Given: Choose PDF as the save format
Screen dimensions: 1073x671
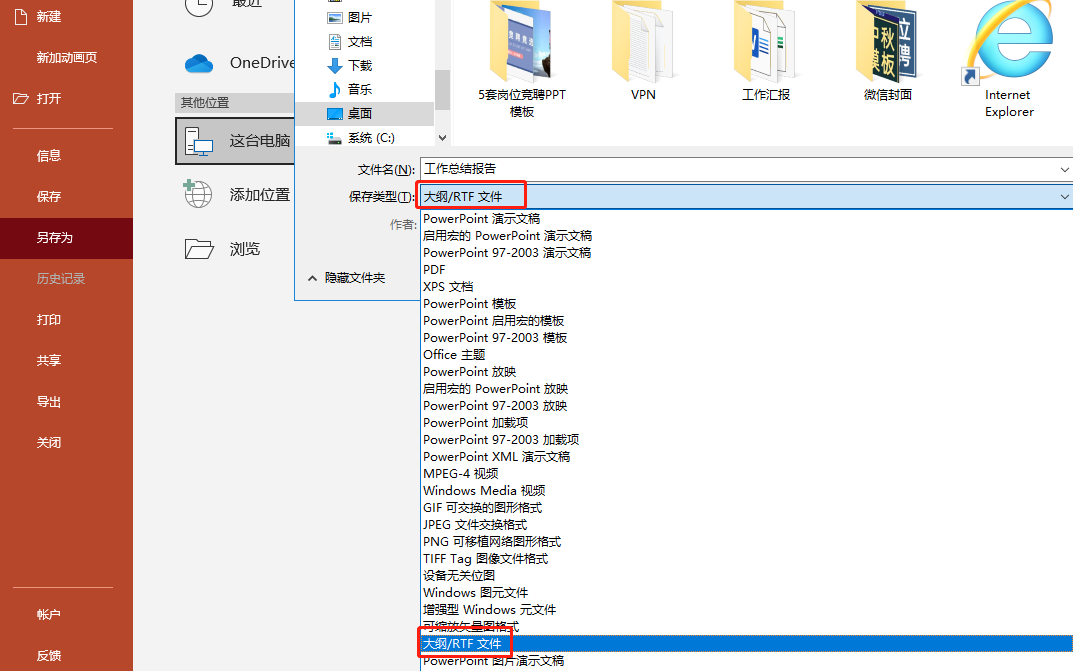Looking at the screenshot, I should coord(433,269).
